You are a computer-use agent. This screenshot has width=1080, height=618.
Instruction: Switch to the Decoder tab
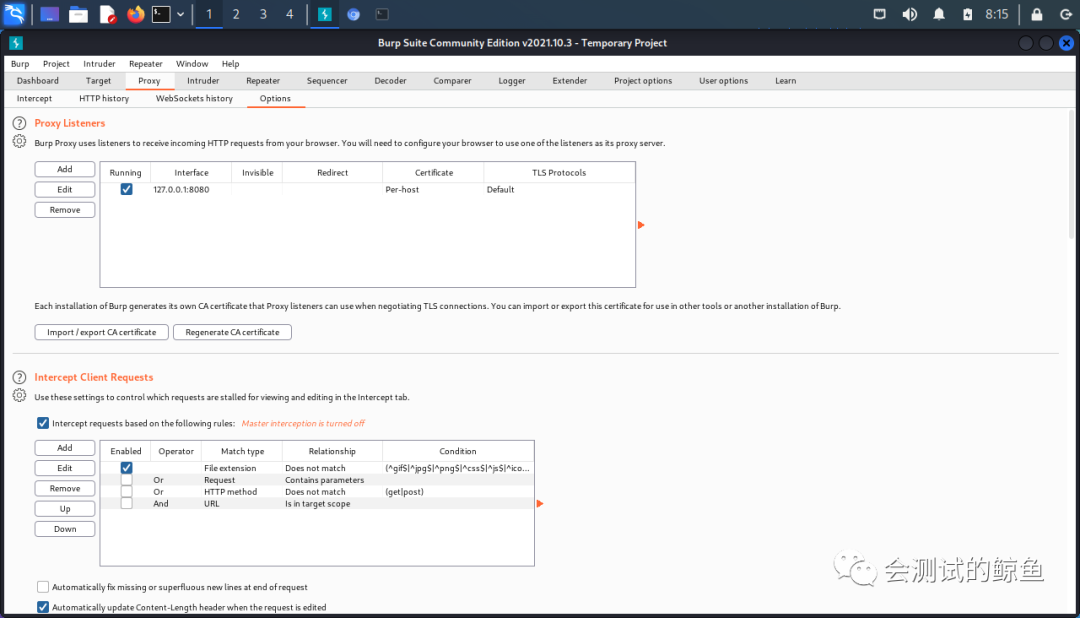(391, 81)
